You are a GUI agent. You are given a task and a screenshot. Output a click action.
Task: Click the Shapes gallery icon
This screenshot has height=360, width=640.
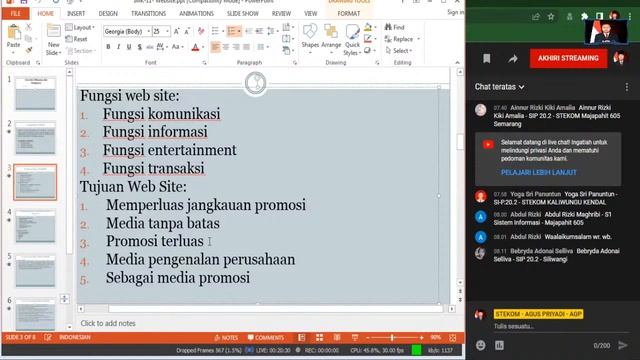point(310,31)
